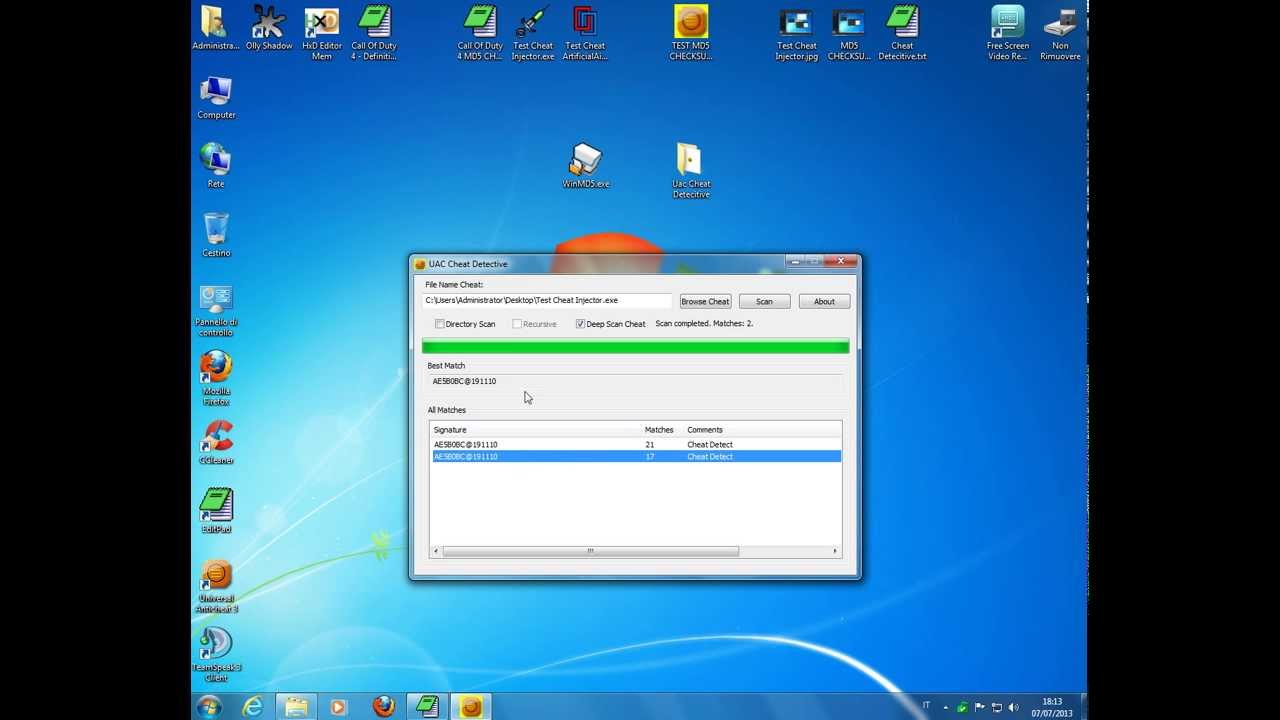Image resolution: width=1280 pixels, height=720 pixels.
Task: Open Pannello di controllo icon
Action: [x=216, y=310]
